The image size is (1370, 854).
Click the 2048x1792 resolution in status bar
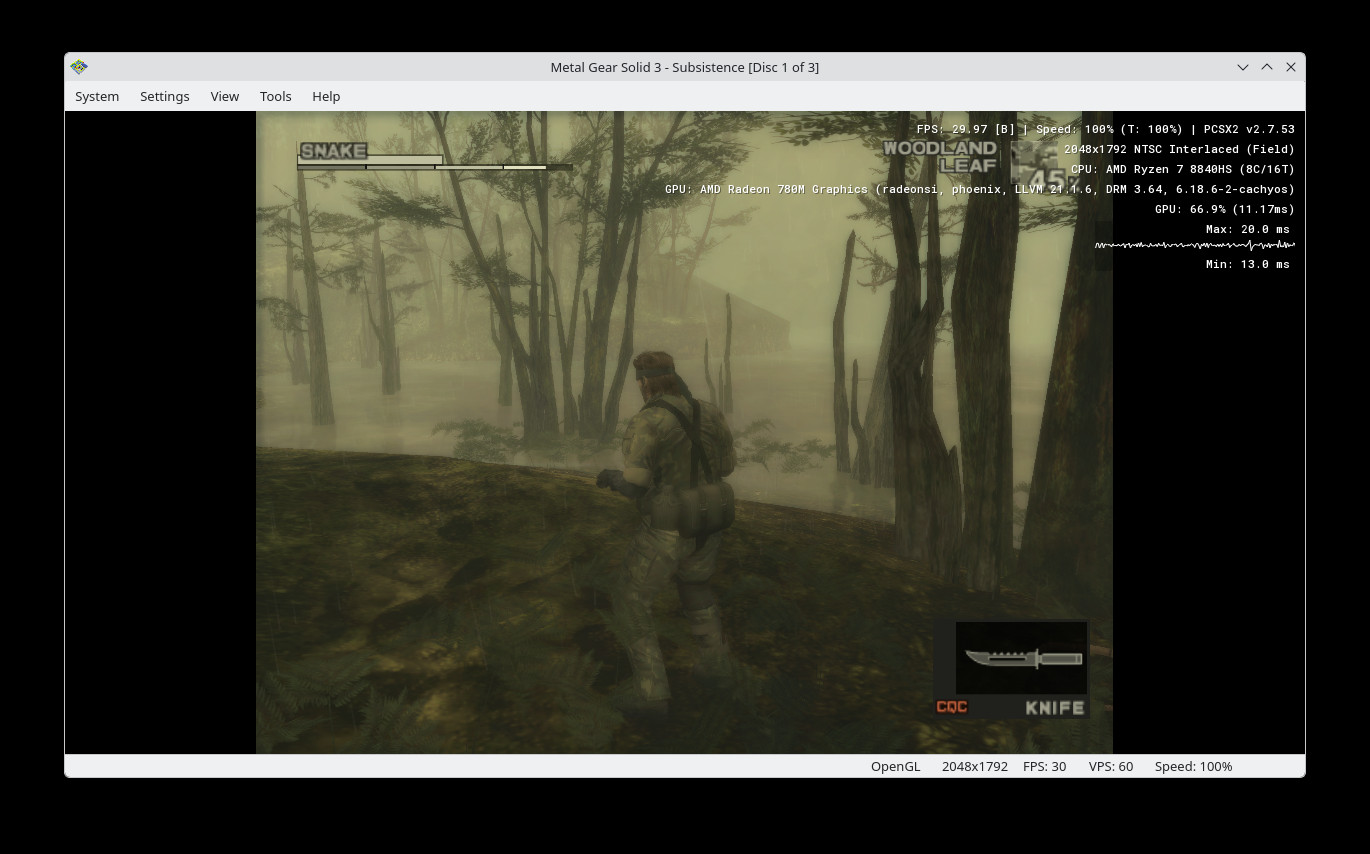[x=975, y=766]
